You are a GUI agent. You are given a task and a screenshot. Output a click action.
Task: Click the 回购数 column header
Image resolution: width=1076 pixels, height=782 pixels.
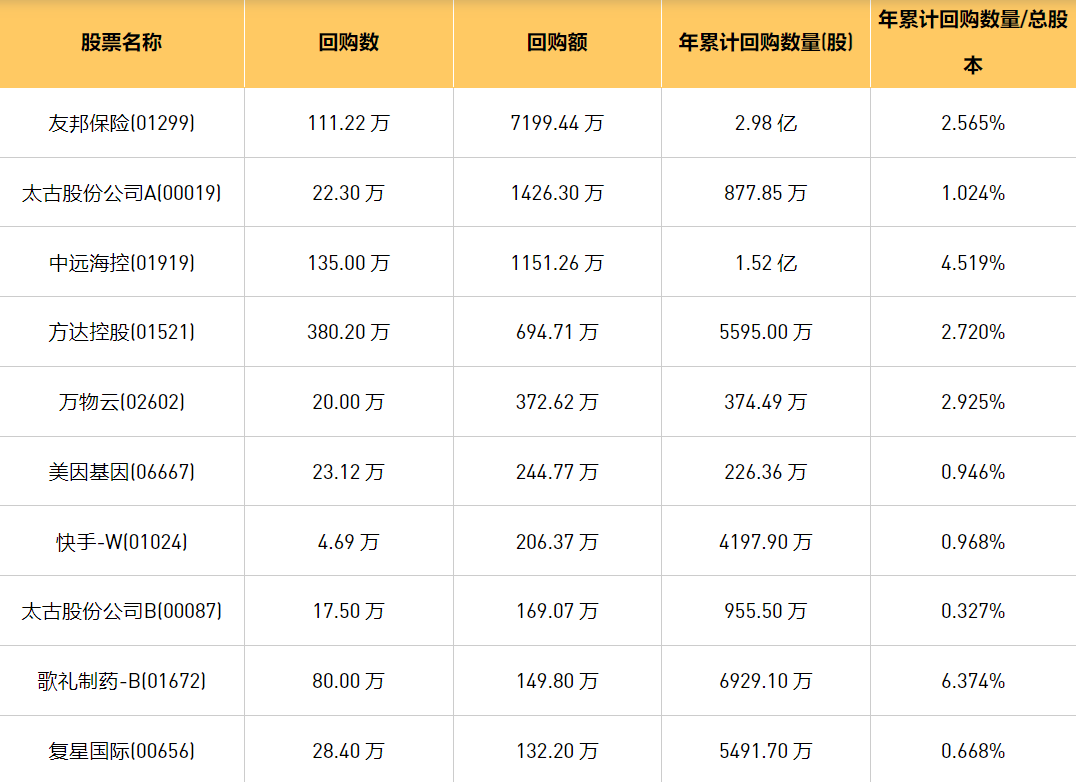[x=348, y=43]
